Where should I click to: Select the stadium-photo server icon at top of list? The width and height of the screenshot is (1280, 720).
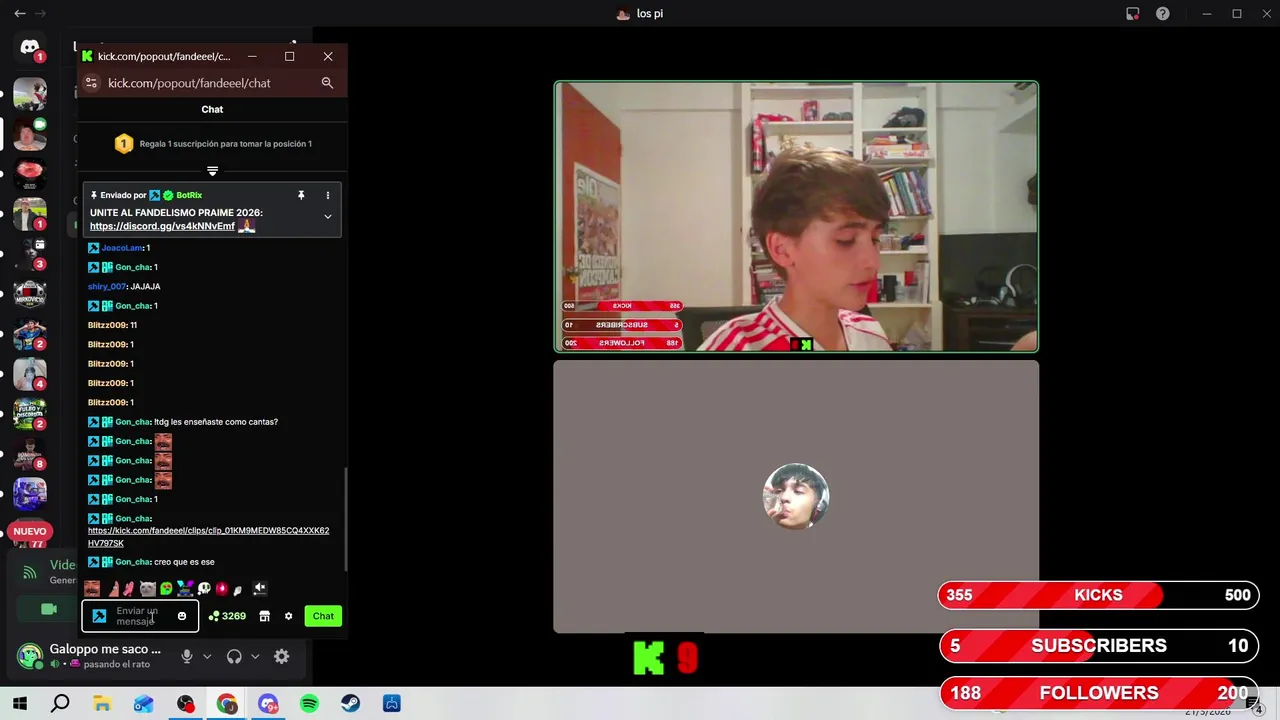[30, 94]
